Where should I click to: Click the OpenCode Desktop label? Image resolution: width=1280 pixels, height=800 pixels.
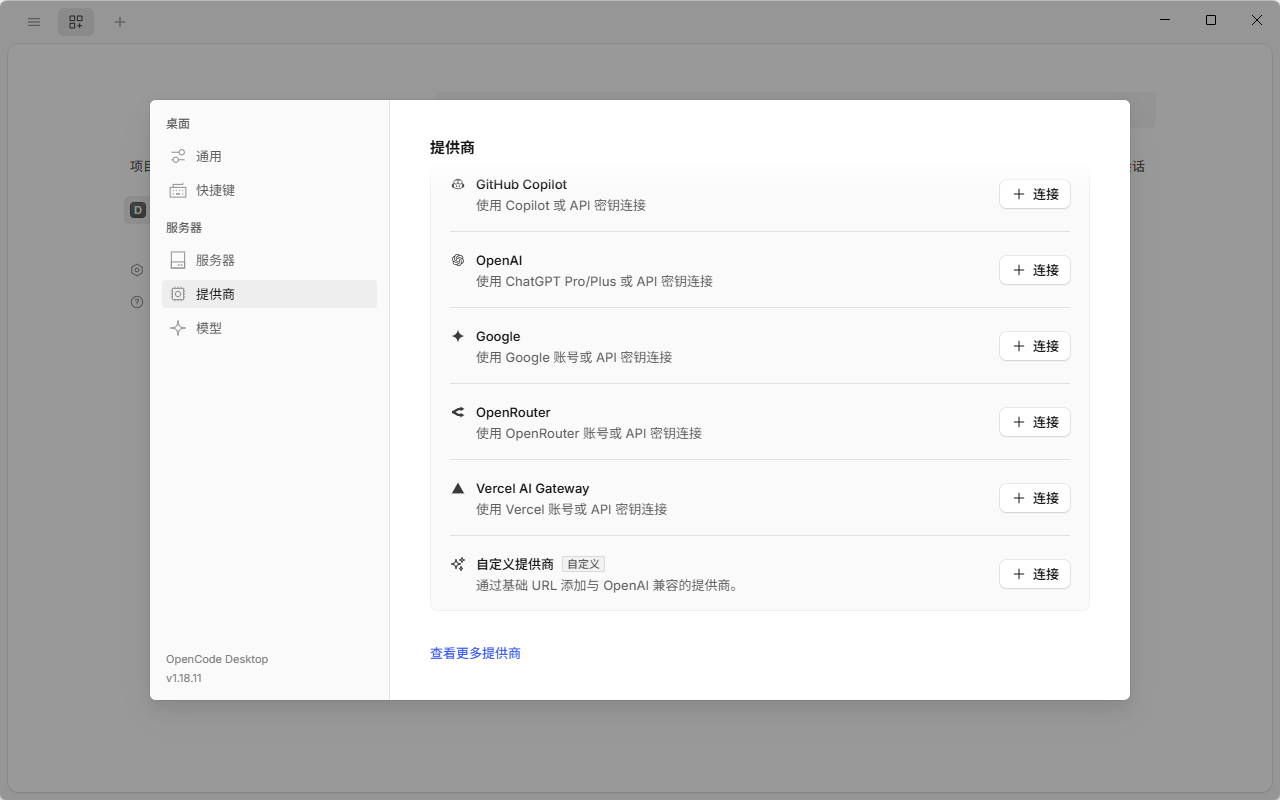pyautogui.click(x=217, y=659)
